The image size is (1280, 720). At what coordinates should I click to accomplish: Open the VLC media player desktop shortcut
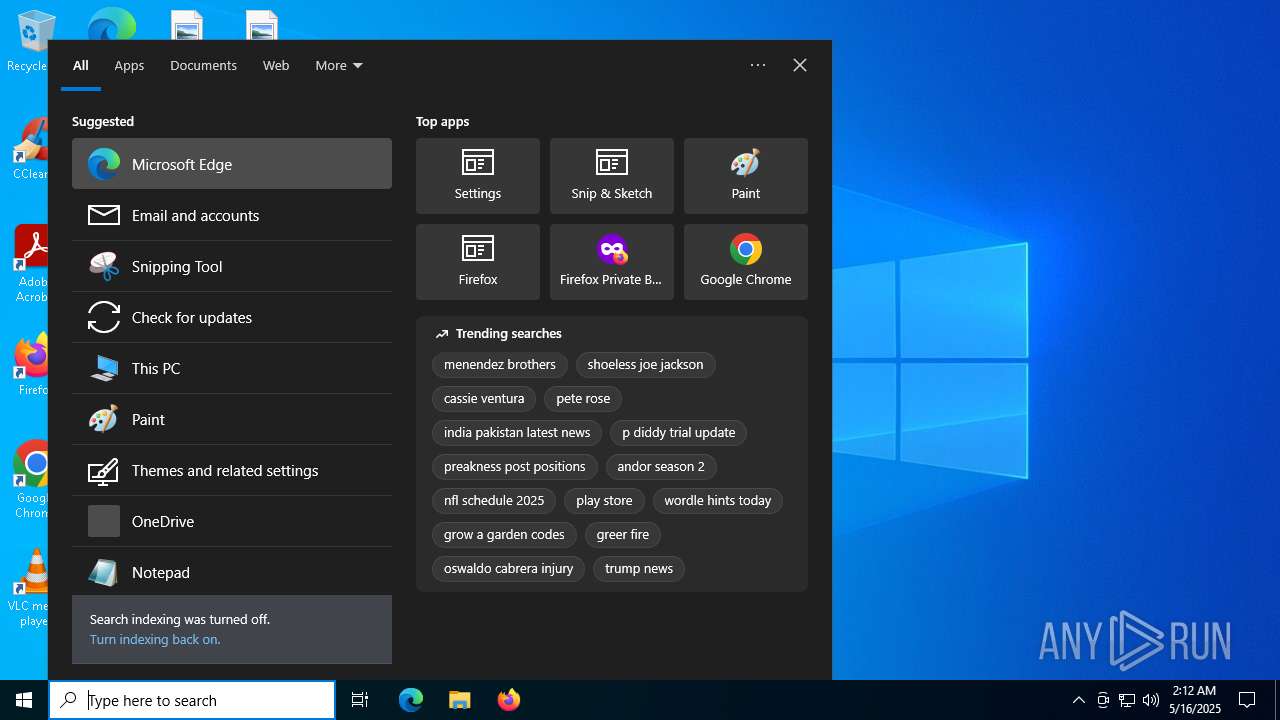point(34,588)
